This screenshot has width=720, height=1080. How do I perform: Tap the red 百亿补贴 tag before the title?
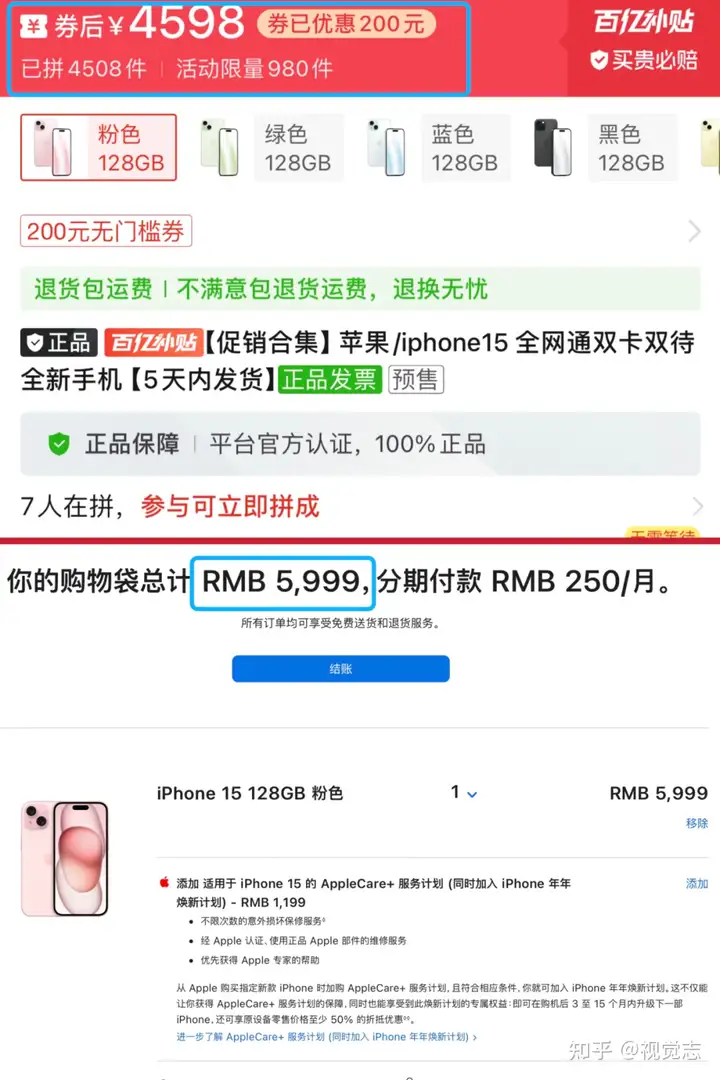[x=154, y=342]
